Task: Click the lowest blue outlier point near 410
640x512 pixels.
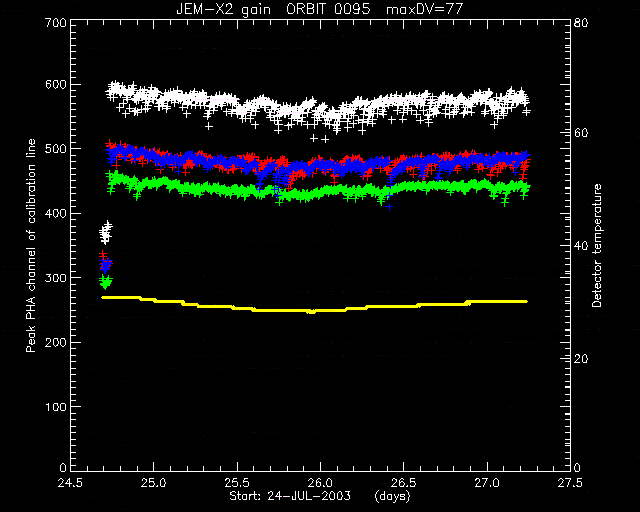Action: coord(389,207)
